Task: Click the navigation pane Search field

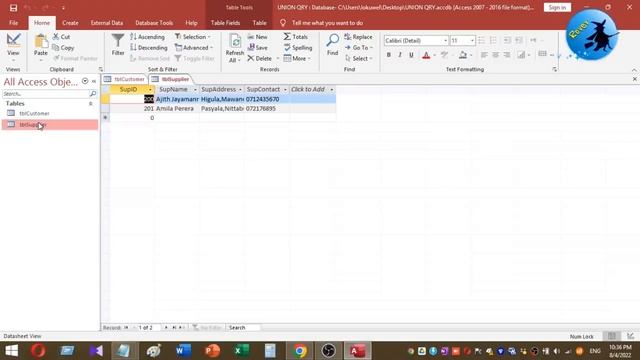Action: tap(46, 94)
